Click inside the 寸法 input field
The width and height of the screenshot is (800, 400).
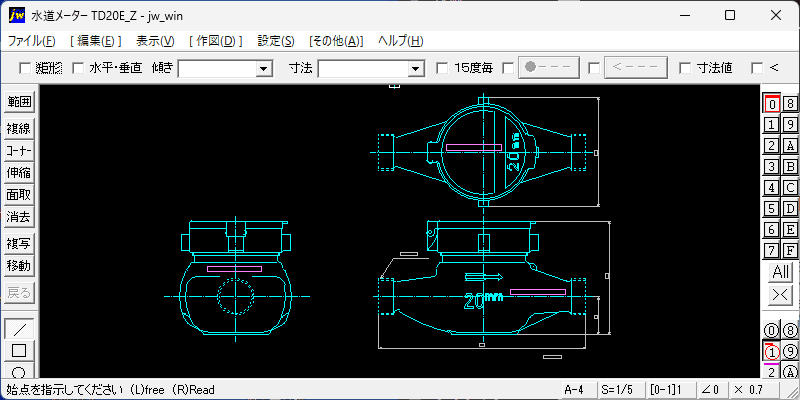(363, 68)
